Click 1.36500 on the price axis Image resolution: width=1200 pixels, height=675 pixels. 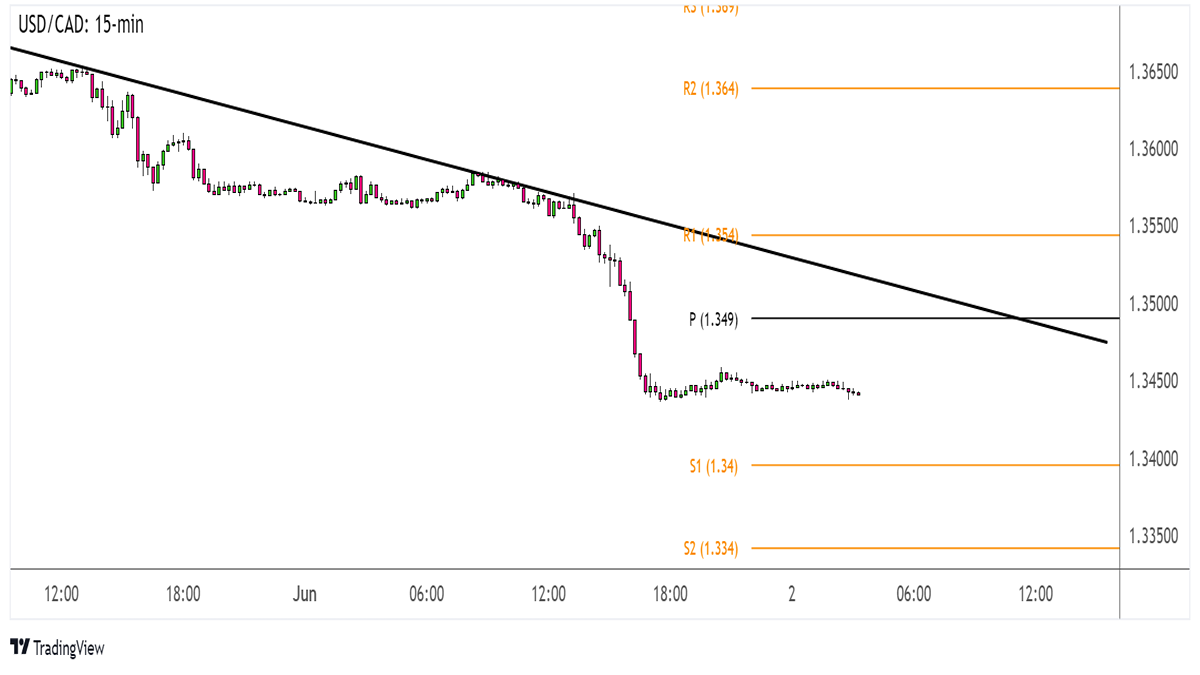click(x=1158, y=72)
